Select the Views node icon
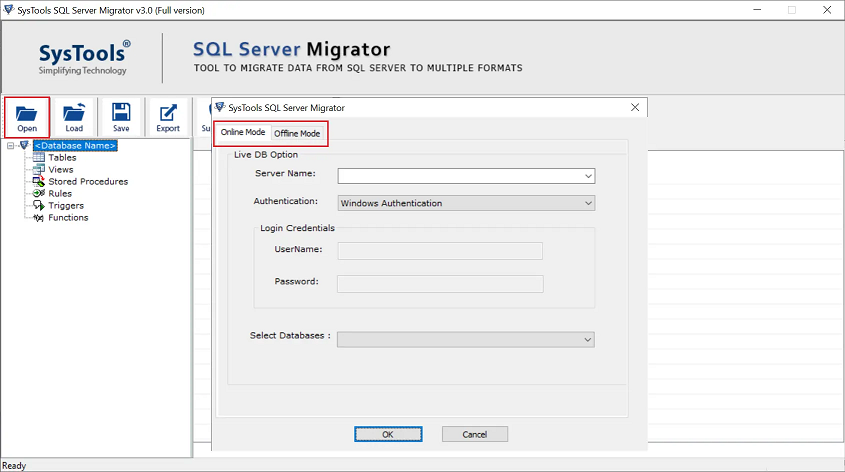Screen dimensions: 845x472 pyautogui.click(x=39, y=169)
